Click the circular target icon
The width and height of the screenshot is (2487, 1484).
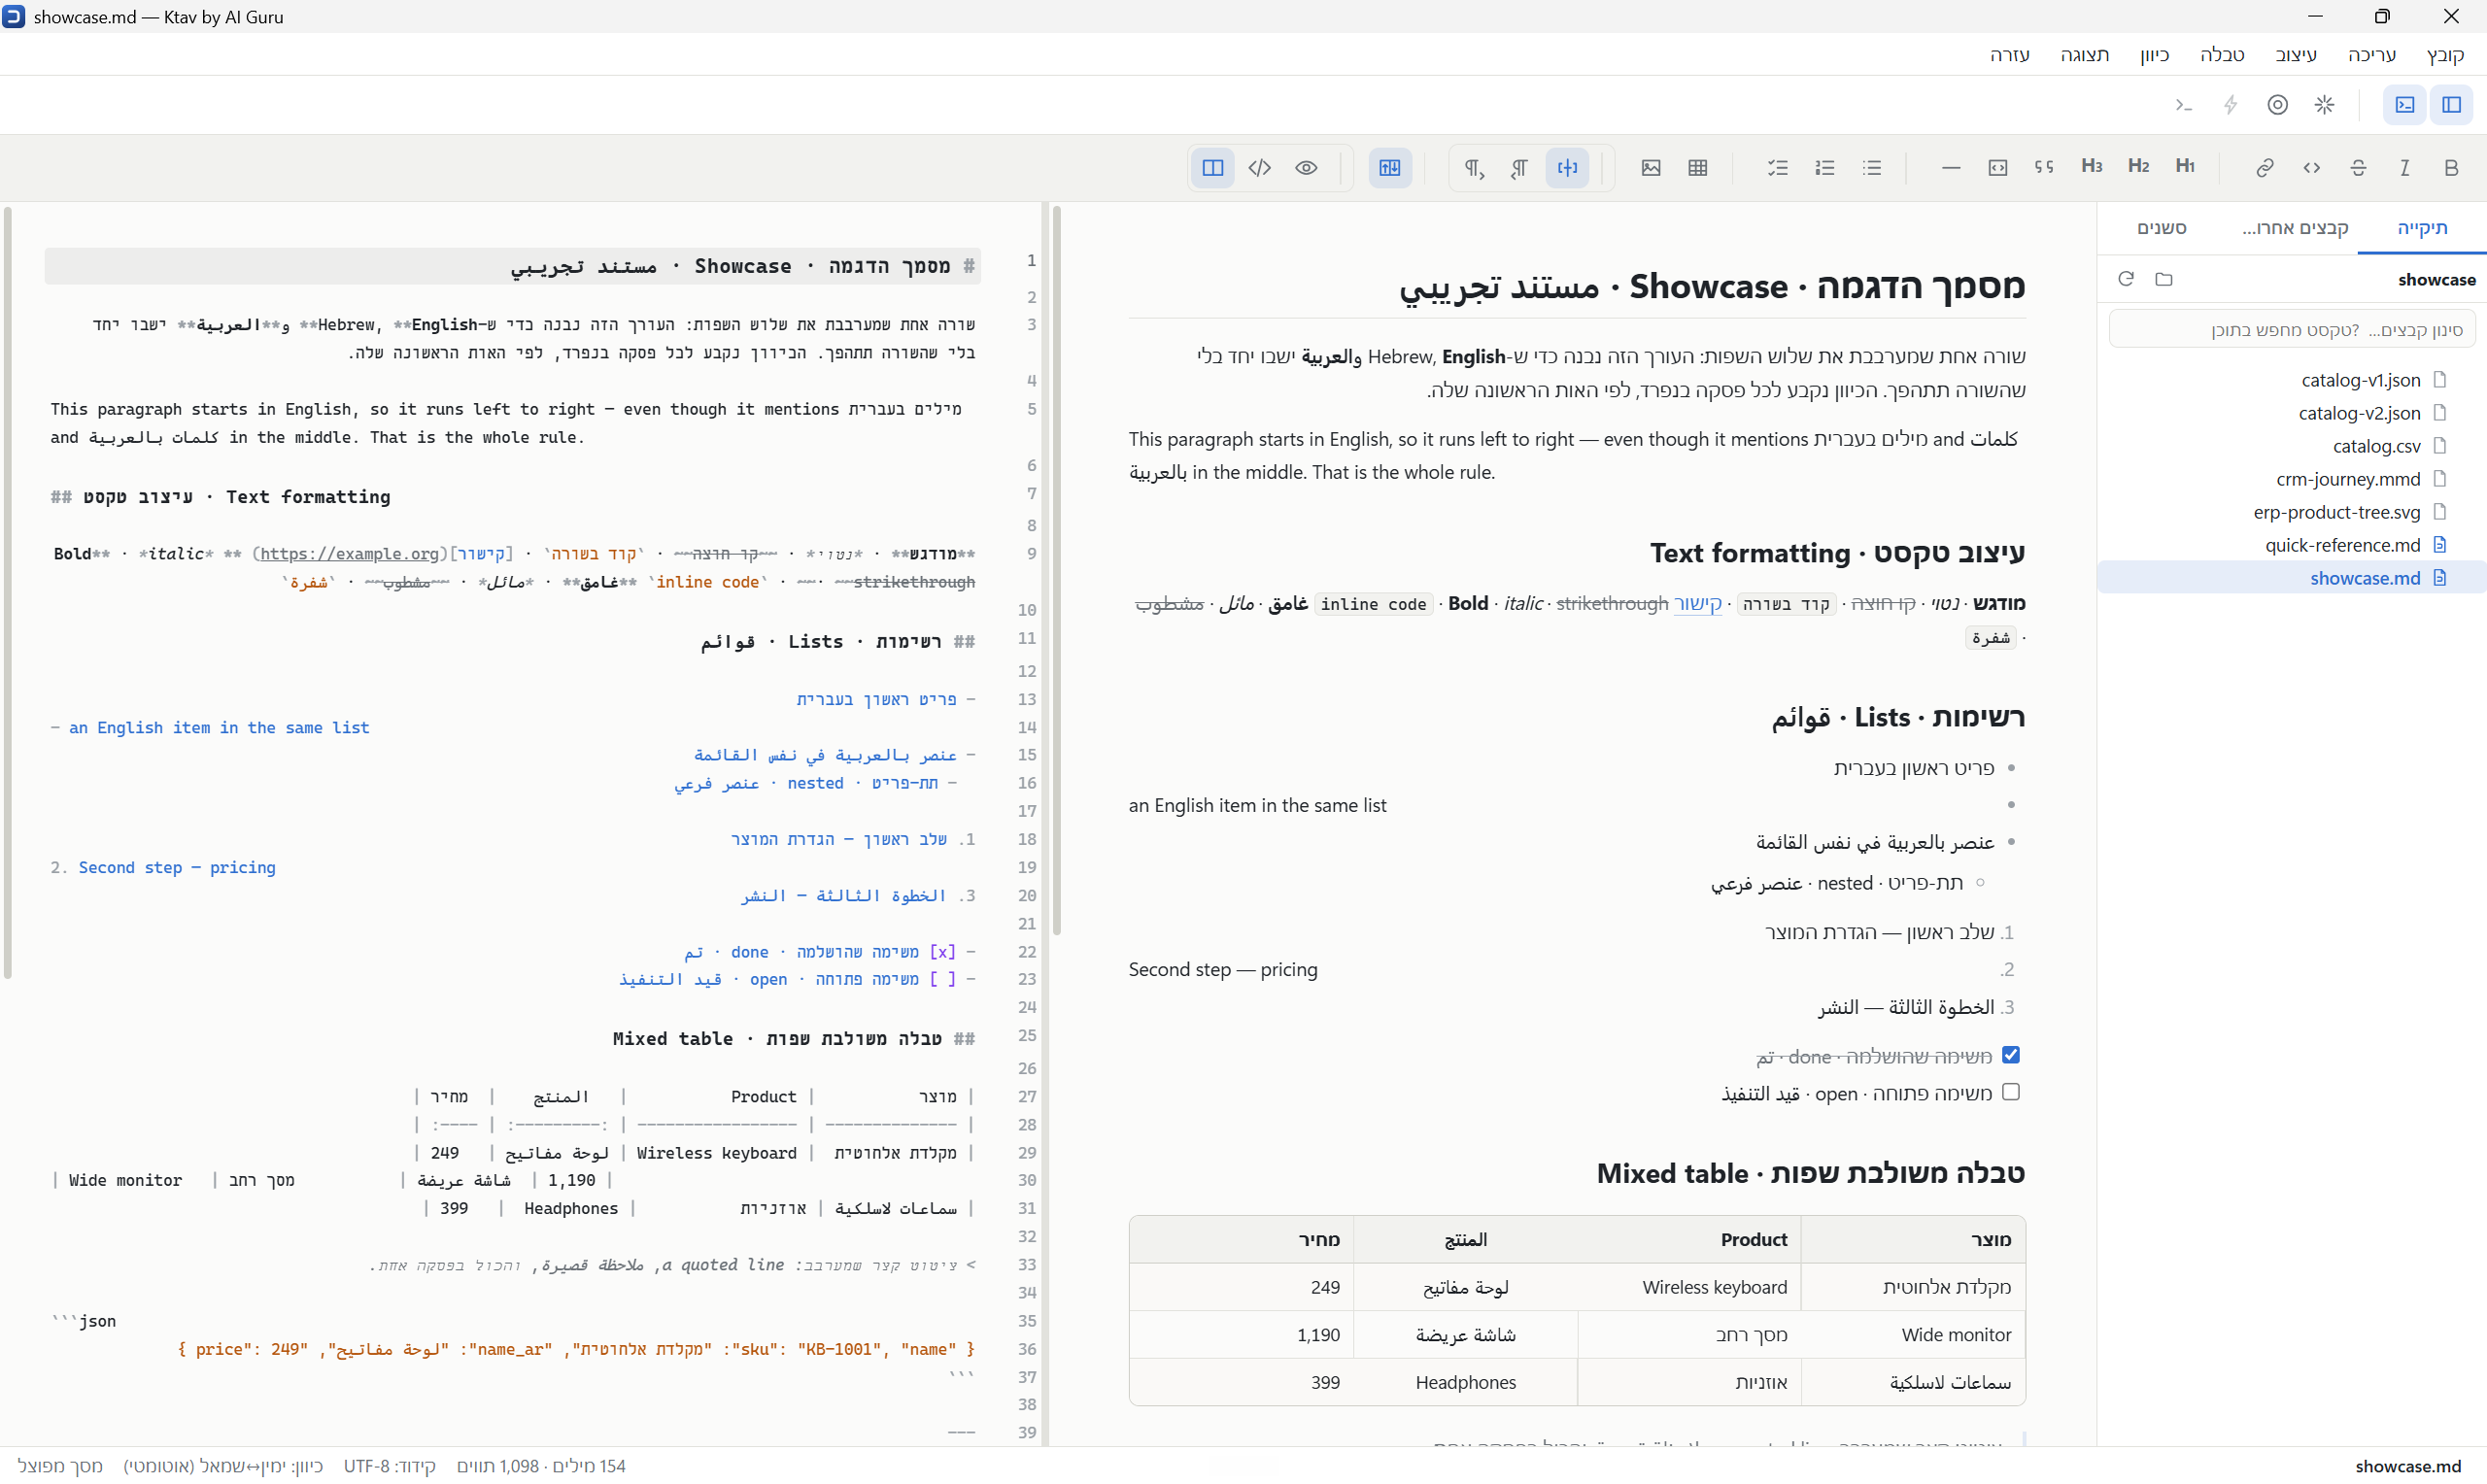2277,105
